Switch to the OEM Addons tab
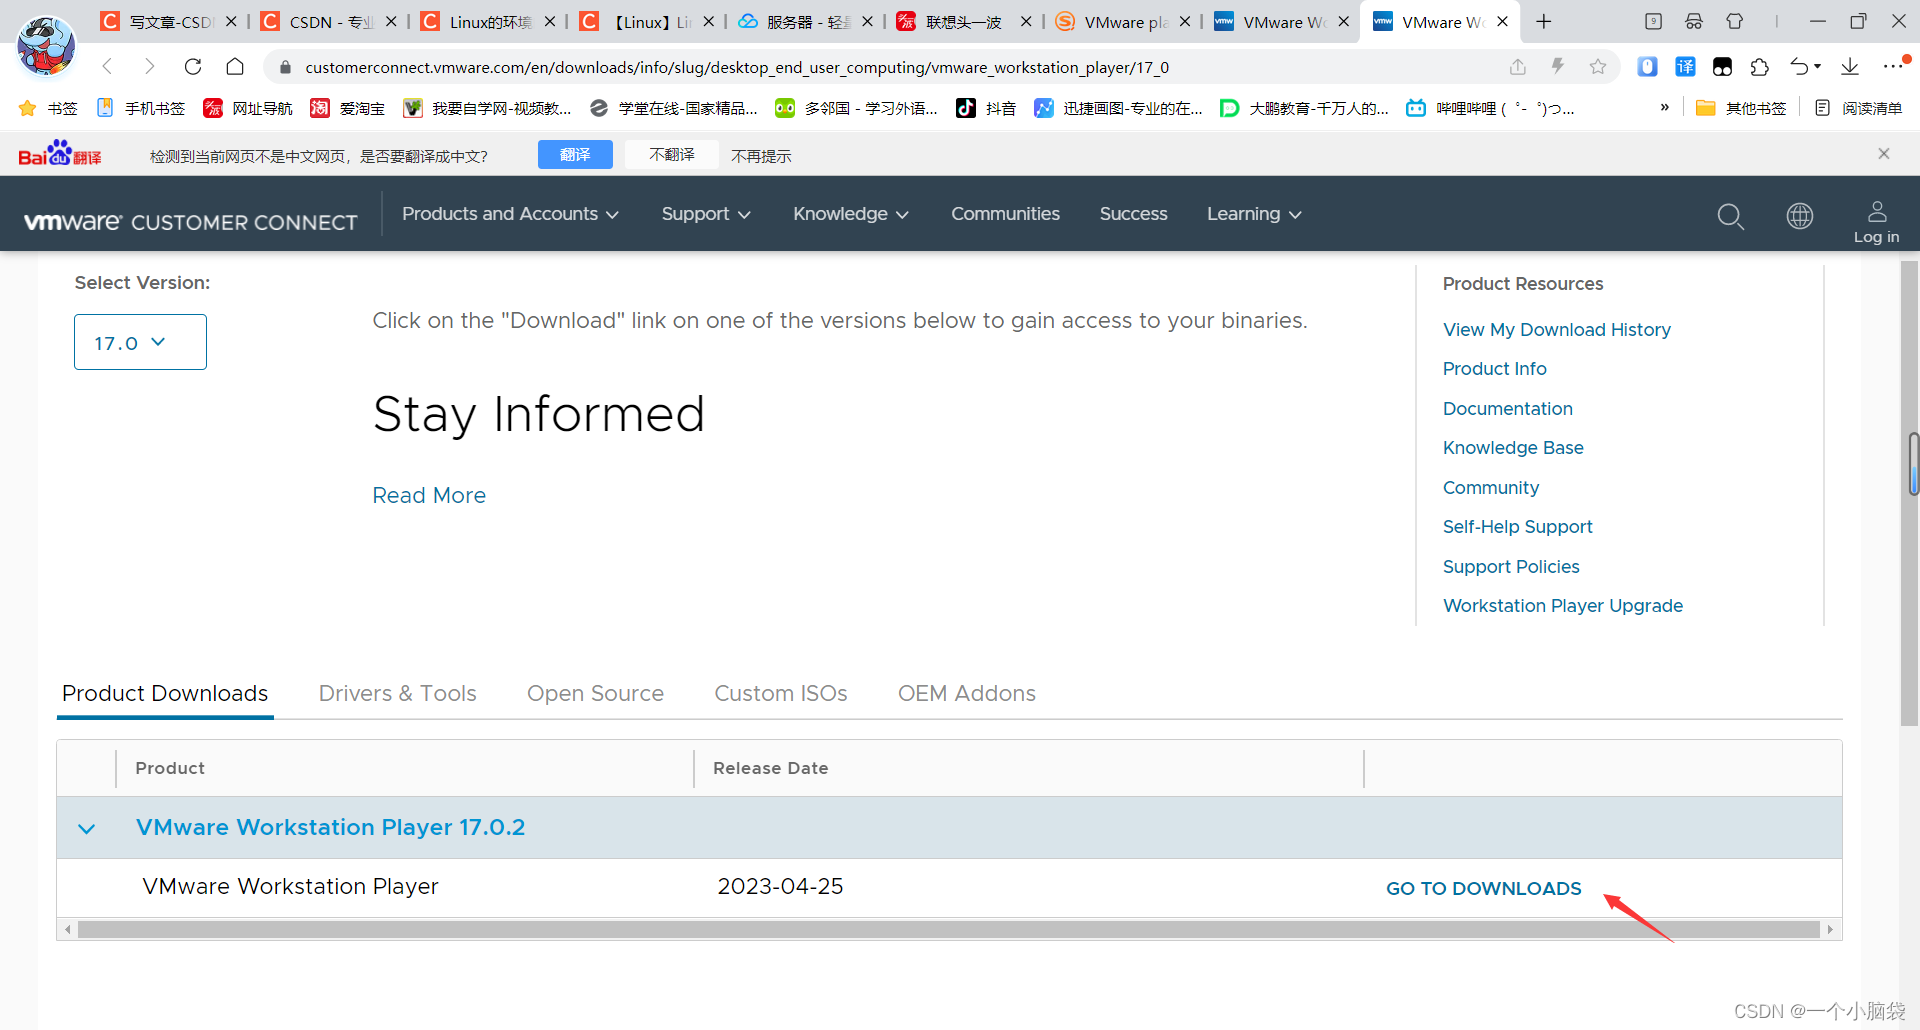 coord(966,693)
